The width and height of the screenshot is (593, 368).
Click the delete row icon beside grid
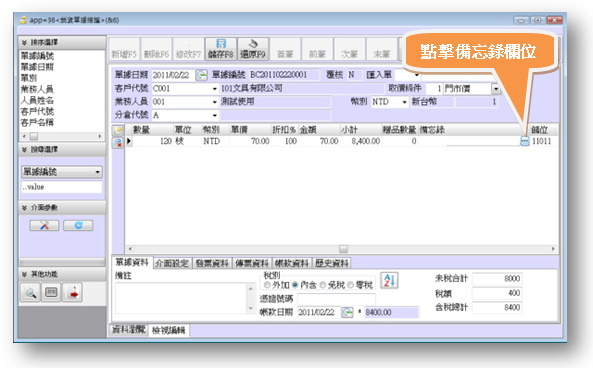(x=118, y=143)
